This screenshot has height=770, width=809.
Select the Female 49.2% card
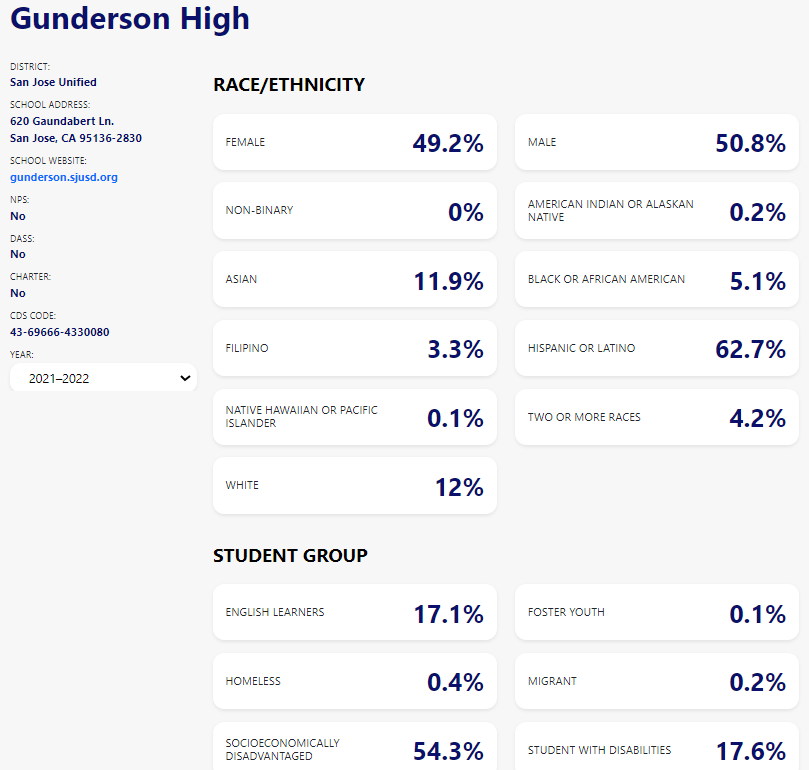pos(354,142)
